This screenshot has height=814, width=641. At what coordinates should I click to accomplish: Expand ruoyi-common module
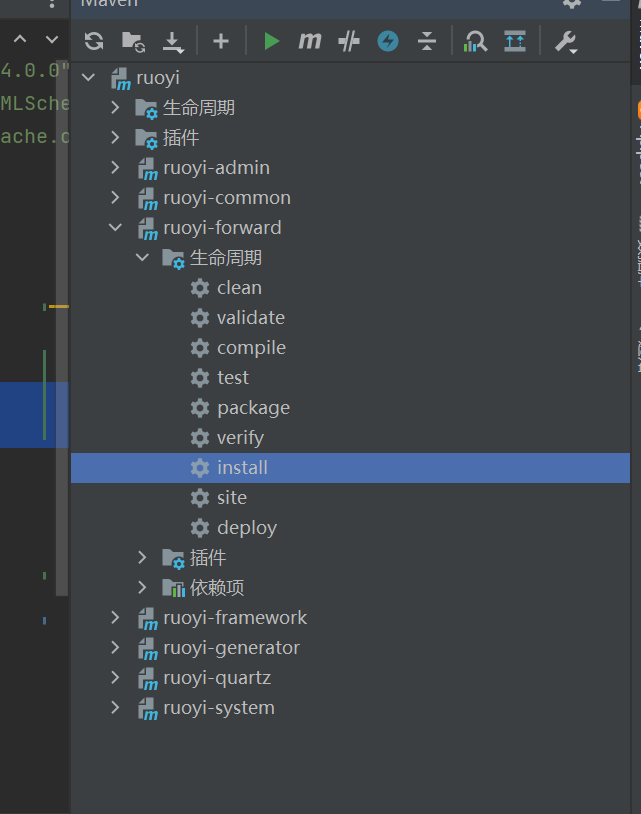pos(115,198)
